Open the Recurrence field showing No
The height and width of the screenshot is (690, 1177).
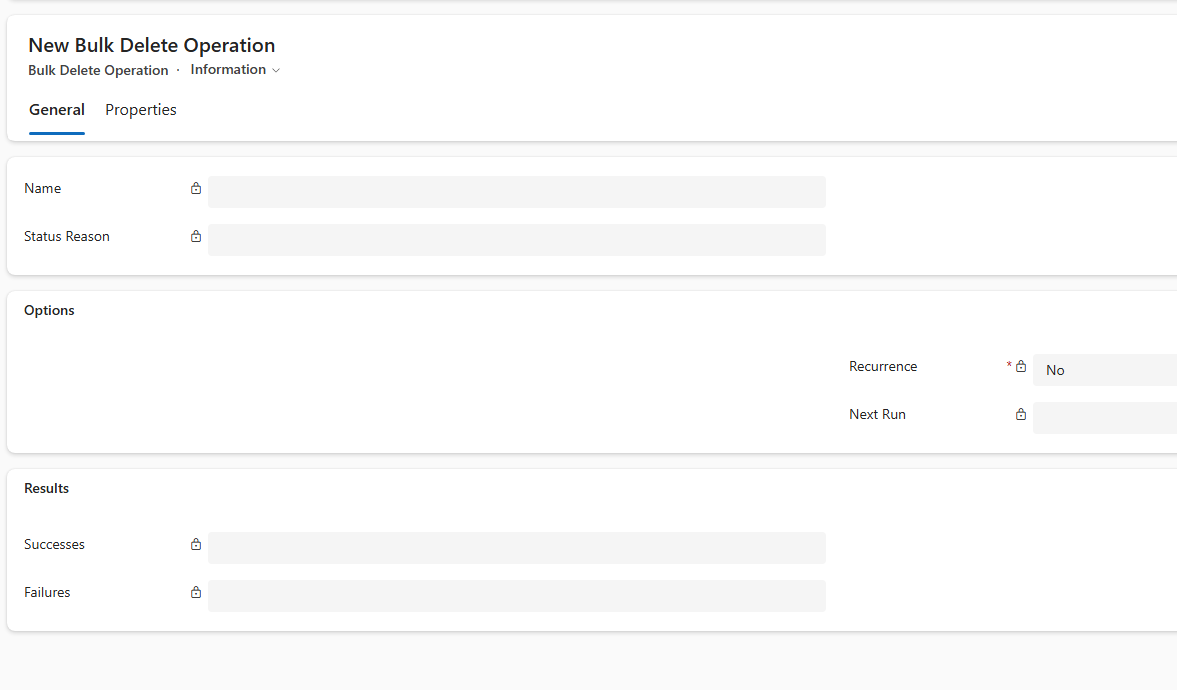(x=1104, y=370)
